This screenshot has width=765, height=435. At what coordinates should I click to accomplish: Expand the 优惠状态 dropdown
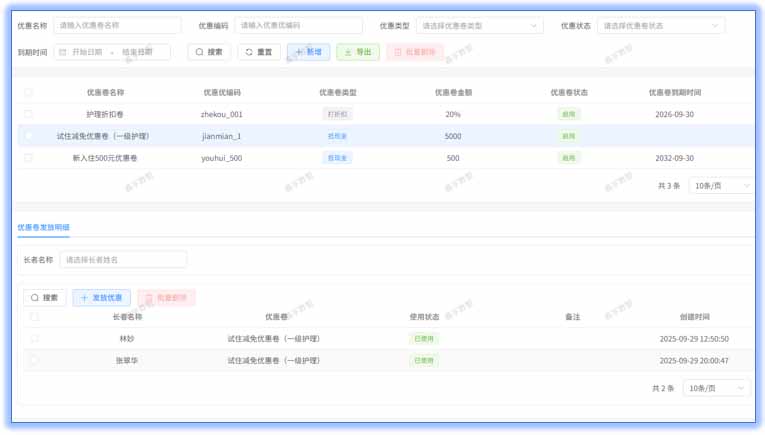[660, 26]
